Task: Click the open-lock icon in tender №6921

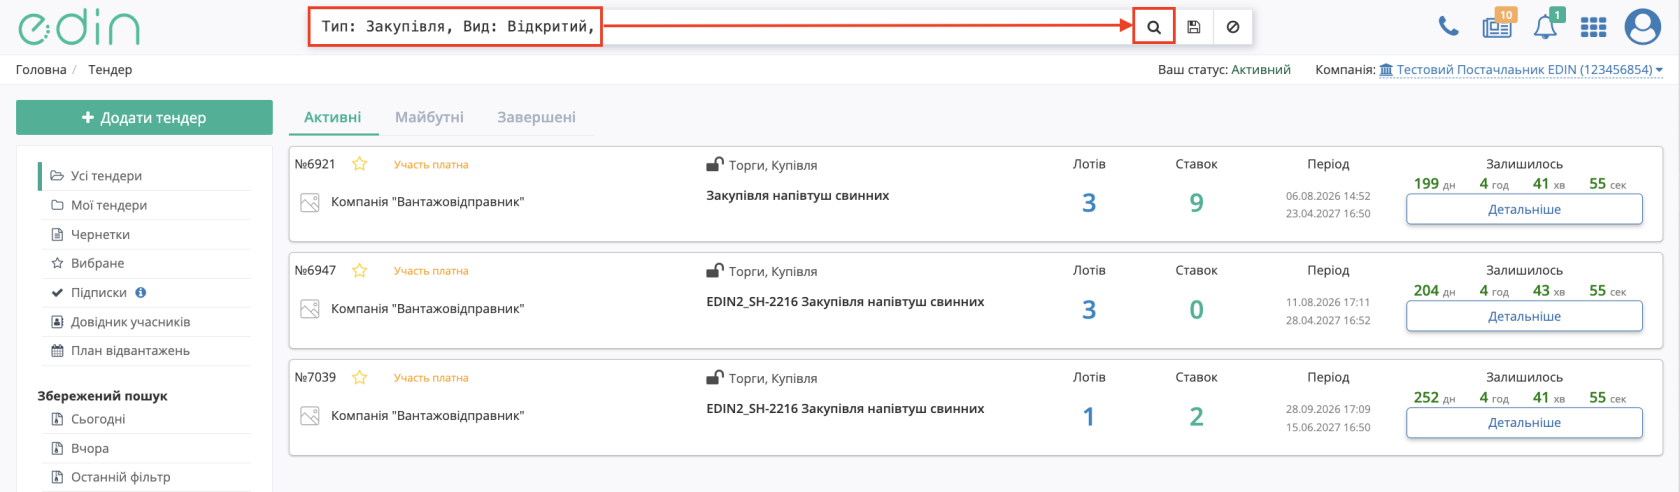Action: [715, 164]
